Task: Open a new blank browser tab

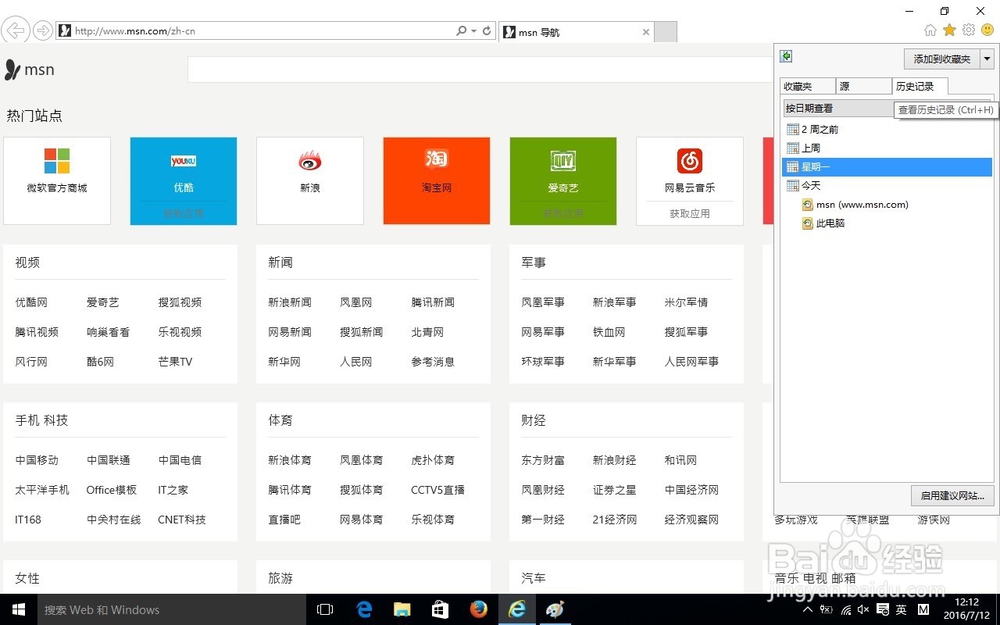Action: pyautogui.click(x=666, y=31)
